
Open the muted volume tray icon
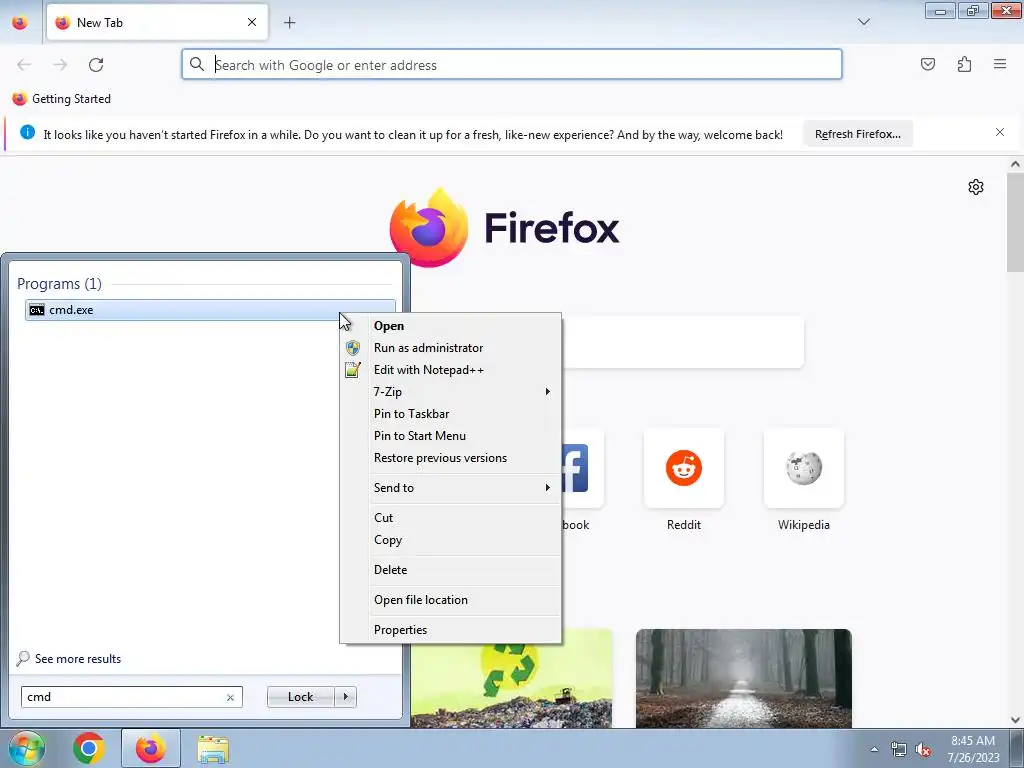tap(923, 749)
